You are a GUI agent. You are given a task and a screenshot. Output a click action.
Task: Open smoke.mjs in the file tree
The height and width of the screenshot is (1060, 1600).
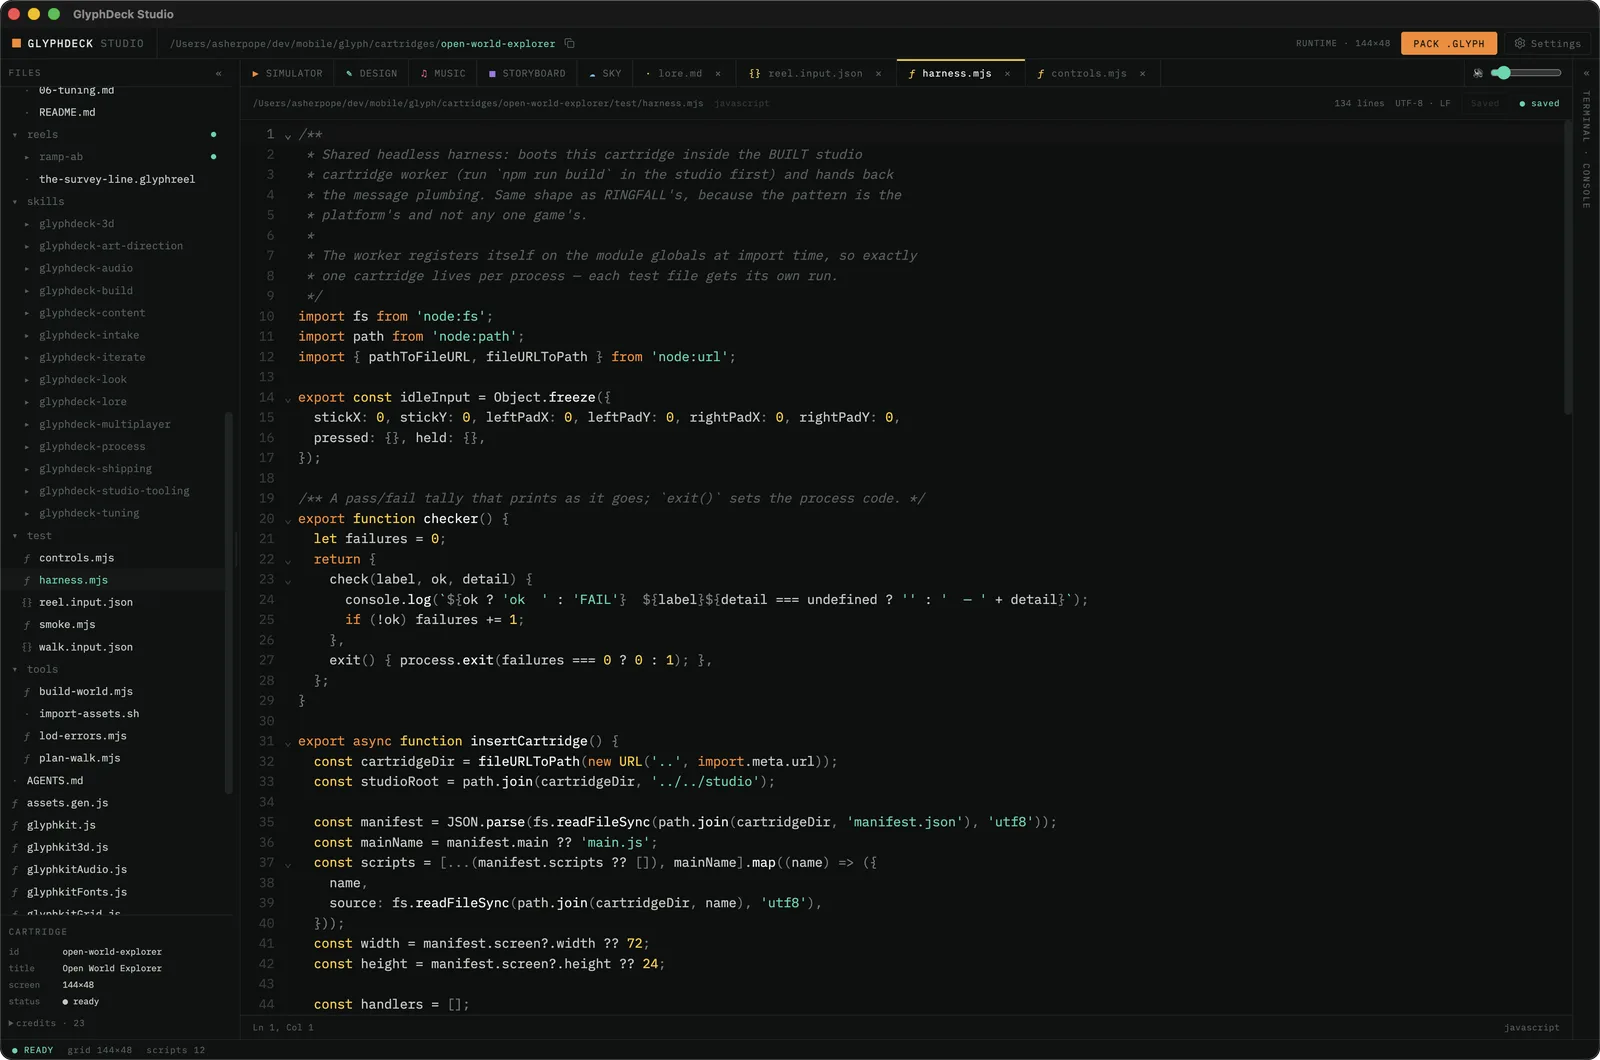pos(67,624)
